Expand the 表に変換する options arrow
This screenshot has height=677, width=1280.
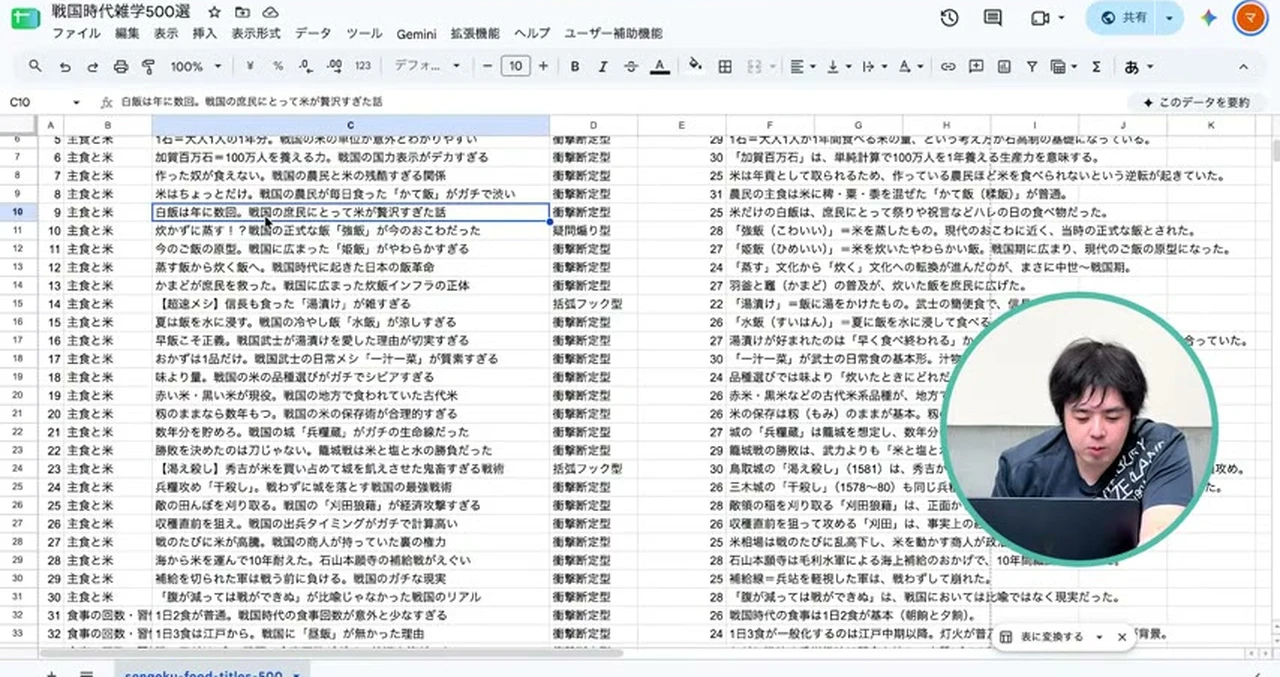tap(1099, 637)
